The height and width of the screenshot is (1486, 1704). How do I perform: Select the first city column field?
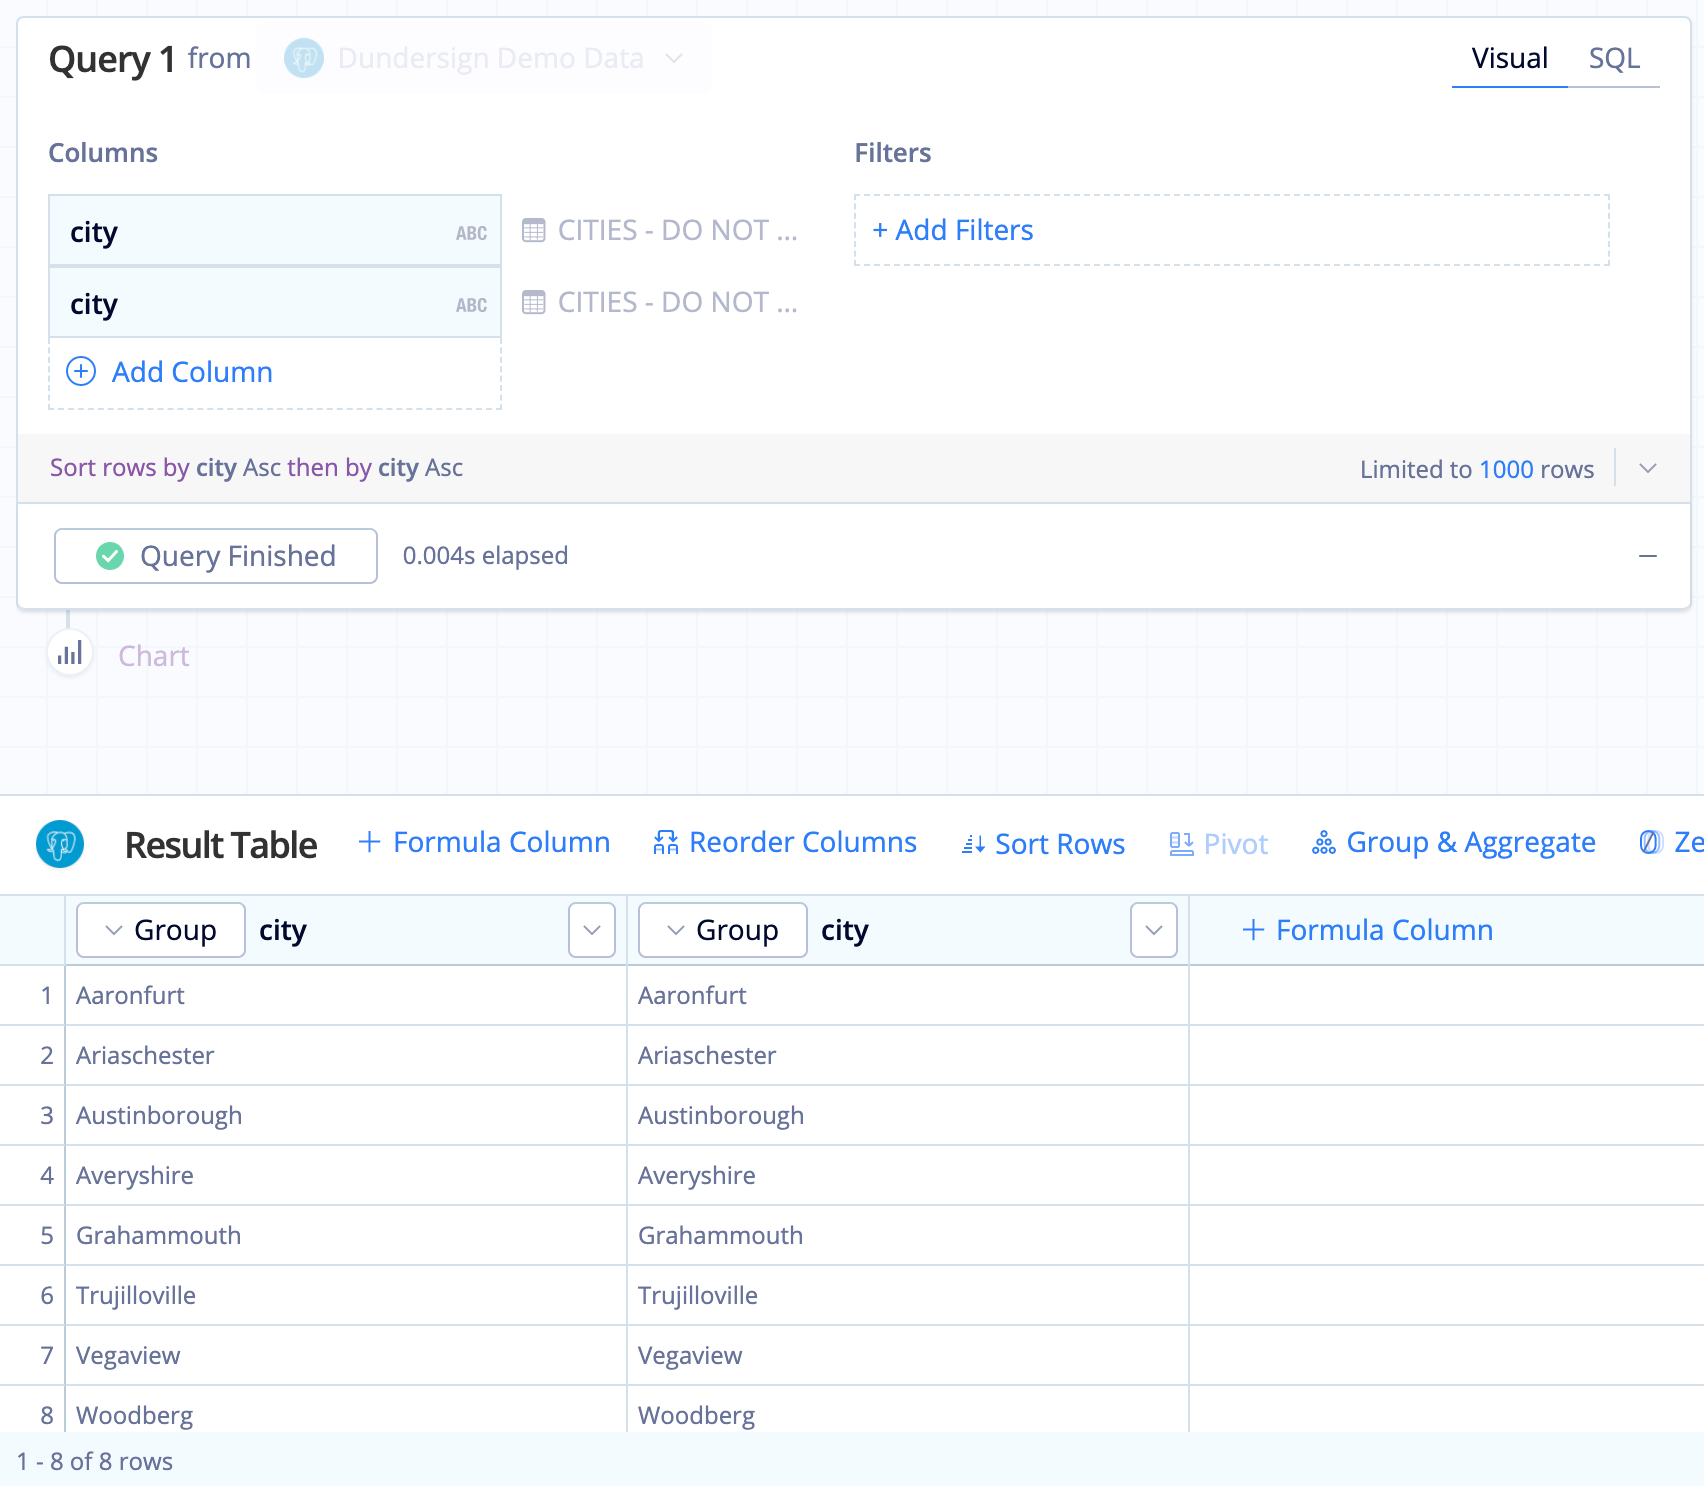(x=275, y=231)
